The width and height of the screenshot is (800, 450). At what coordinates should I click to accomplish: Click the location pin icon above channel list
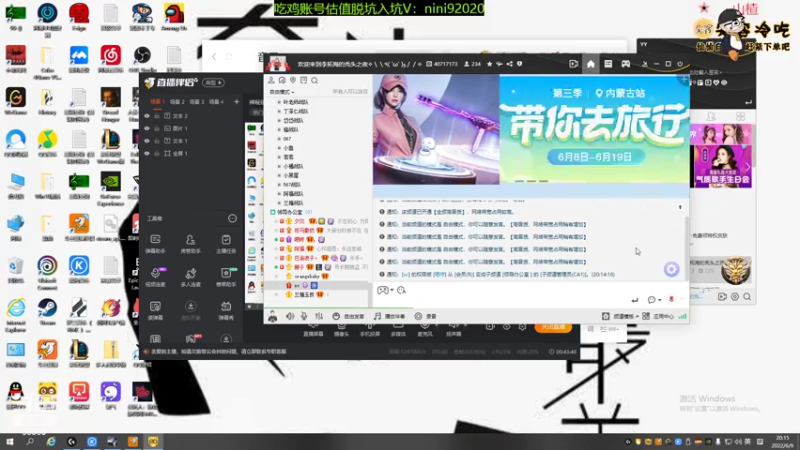tap(293, 80)
